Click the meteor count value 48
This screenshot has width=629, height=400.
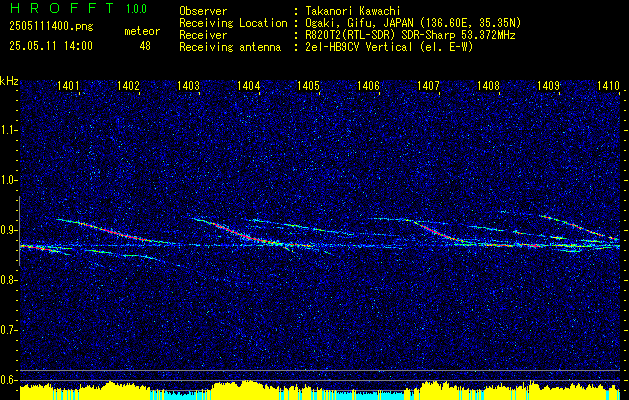145,46
